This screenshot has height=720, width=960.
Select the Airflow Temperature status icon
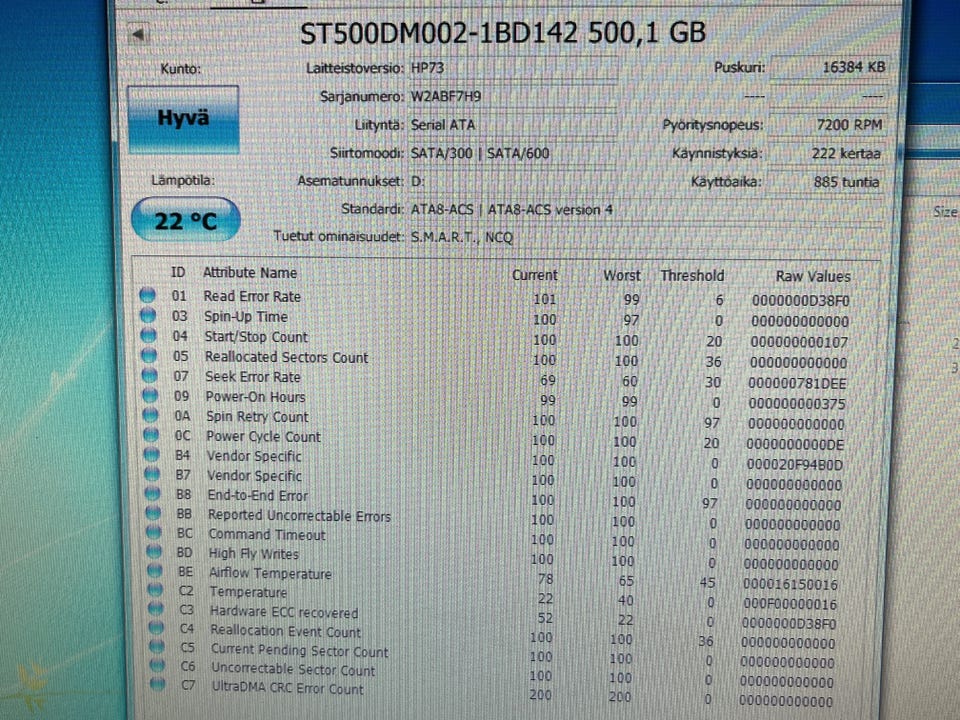point(156,571)
